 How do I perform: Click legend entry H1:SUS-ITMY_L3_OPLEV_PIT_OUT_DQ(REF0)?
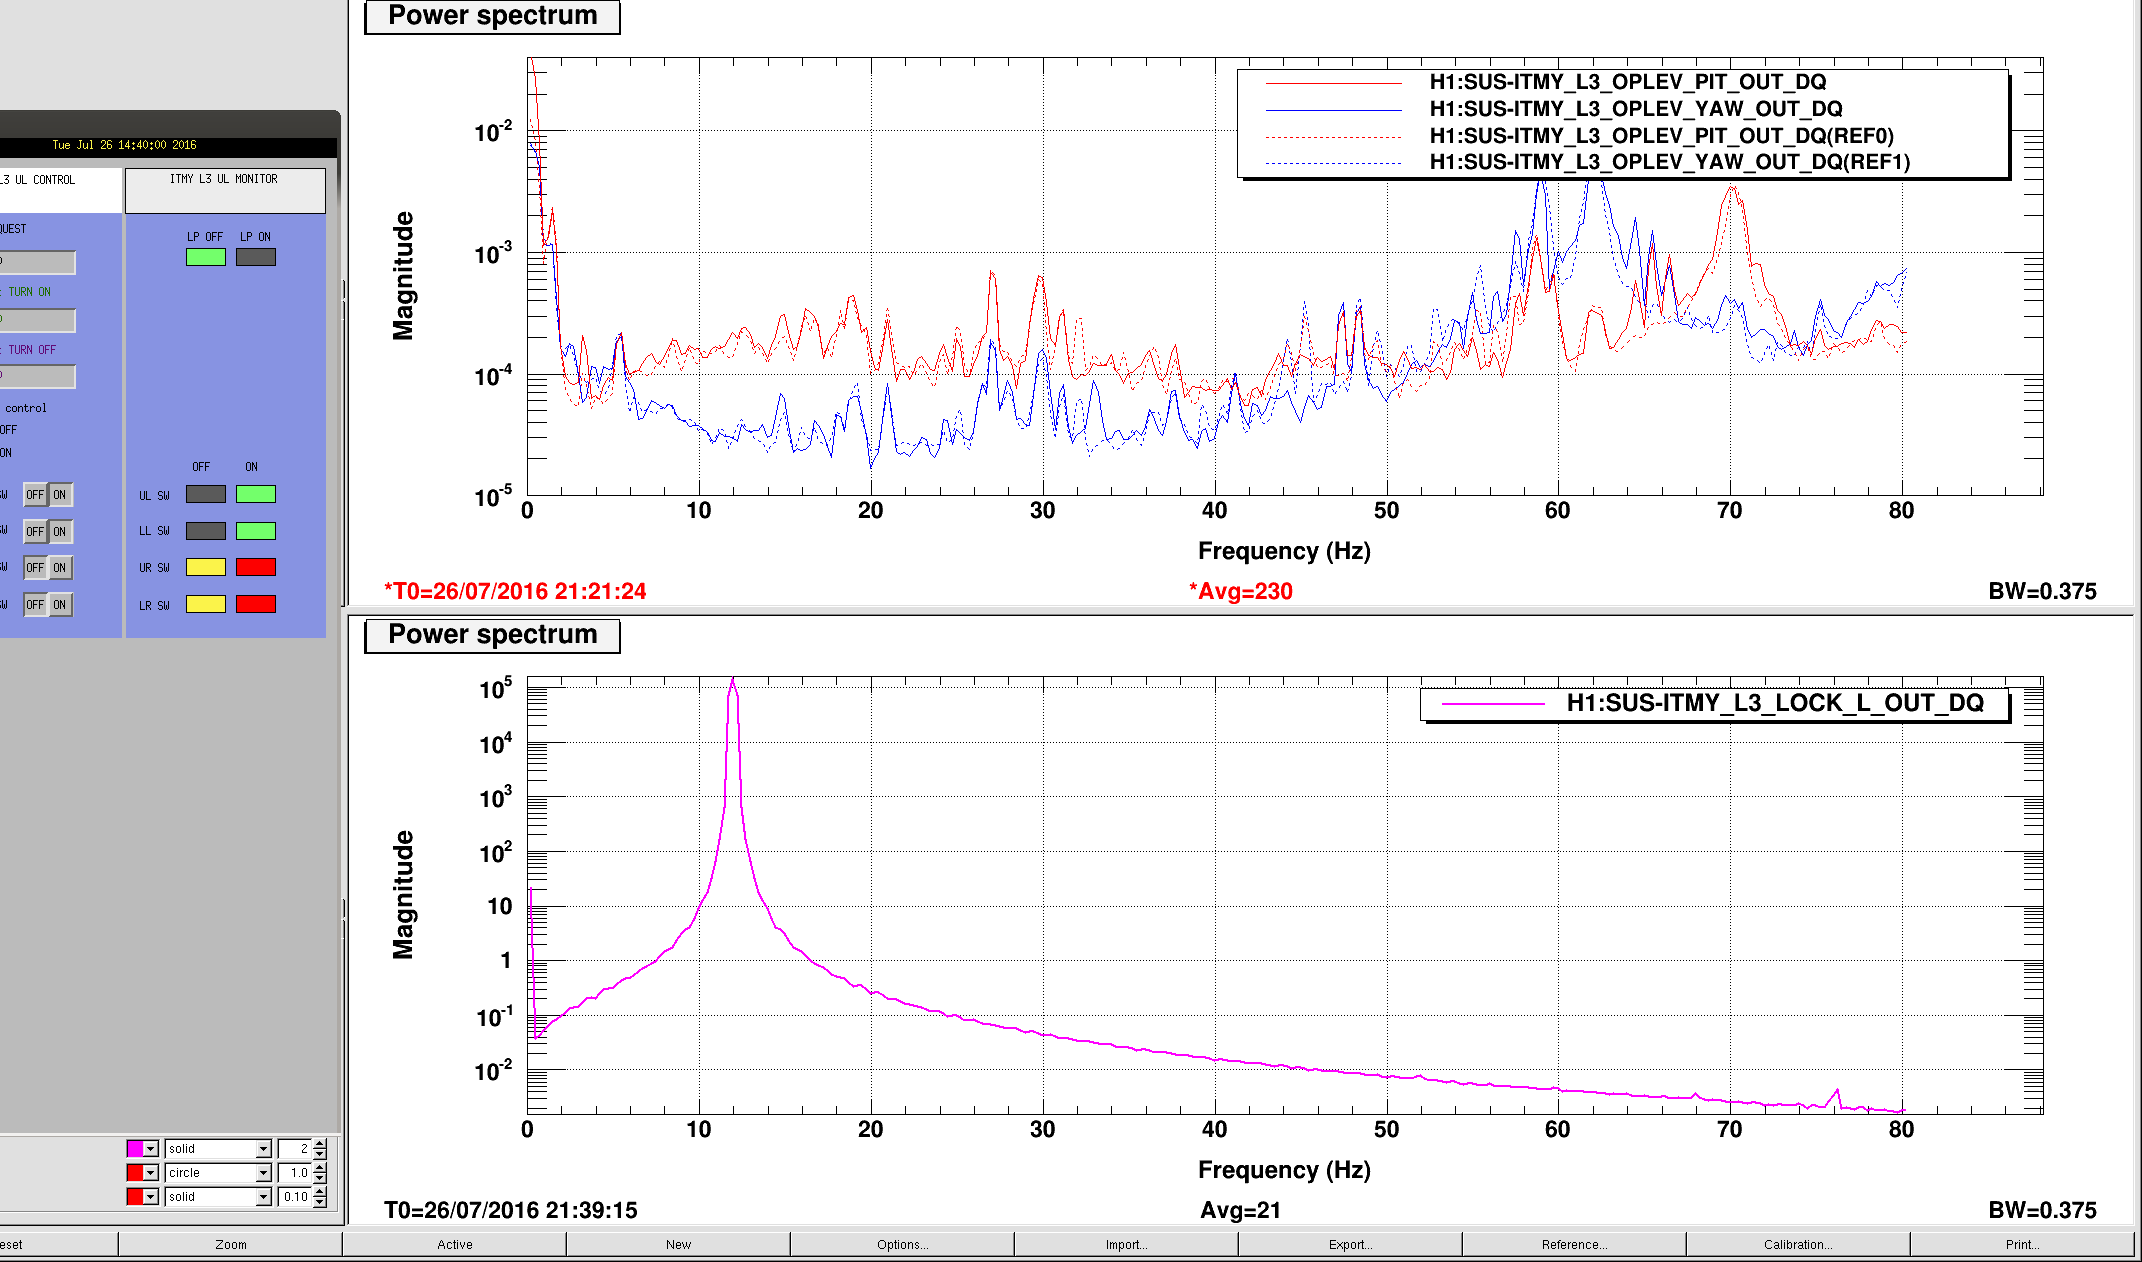click(x=1661, y=136)
